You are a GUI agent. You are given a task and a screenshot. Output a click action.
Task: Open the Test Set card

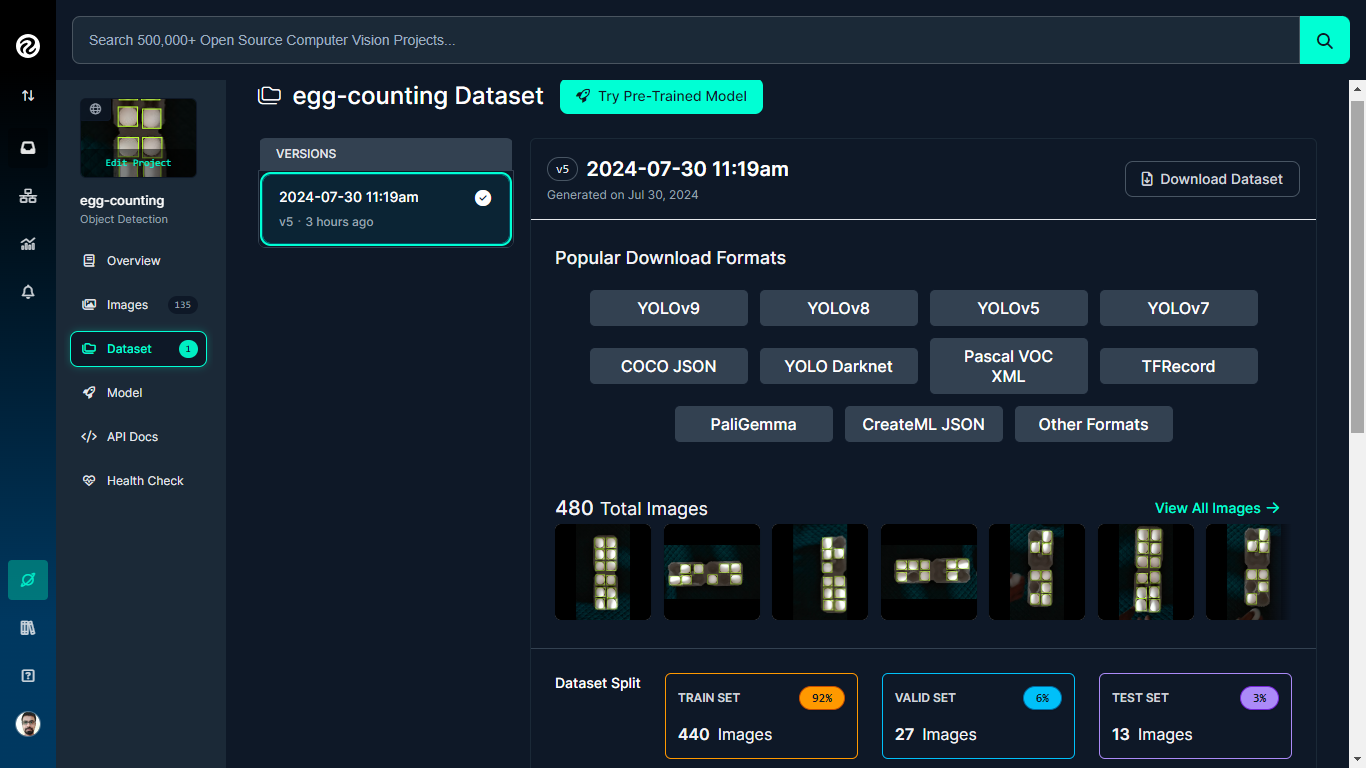click(x=1195, y=716)
